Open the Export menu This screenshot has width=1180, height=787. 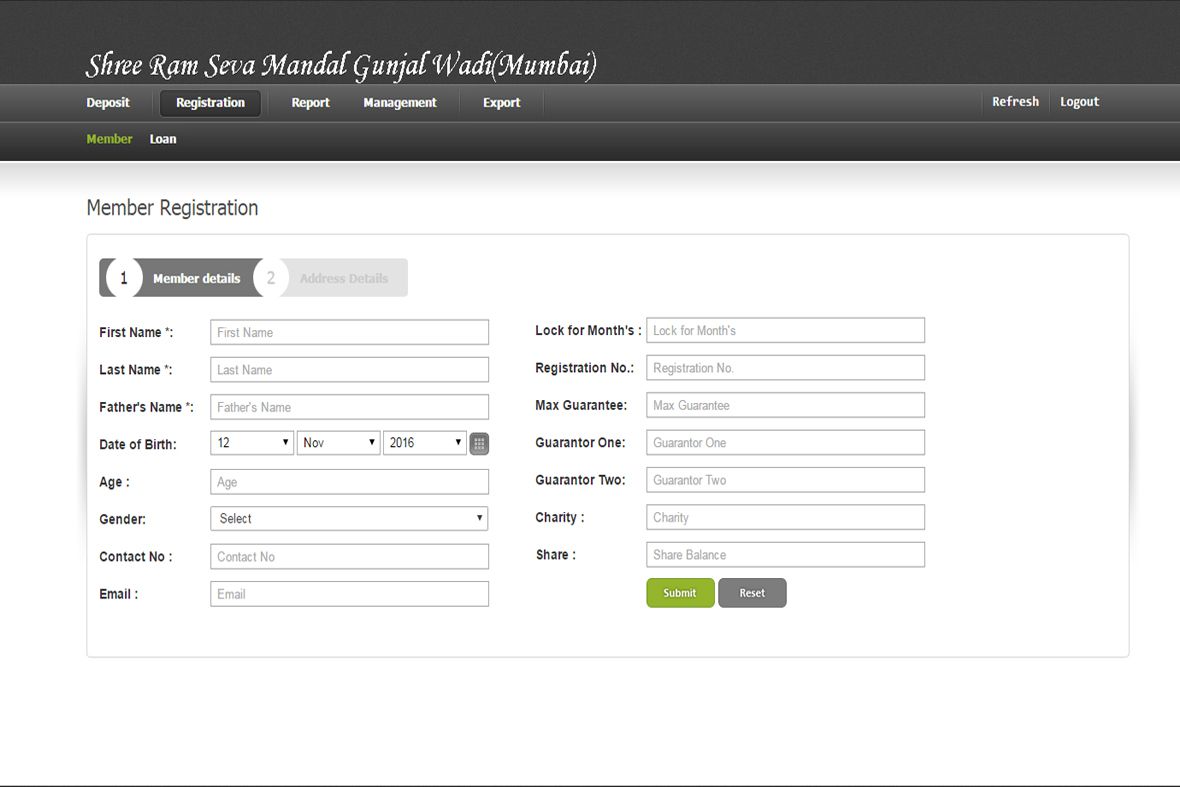(x=501, y=103)
